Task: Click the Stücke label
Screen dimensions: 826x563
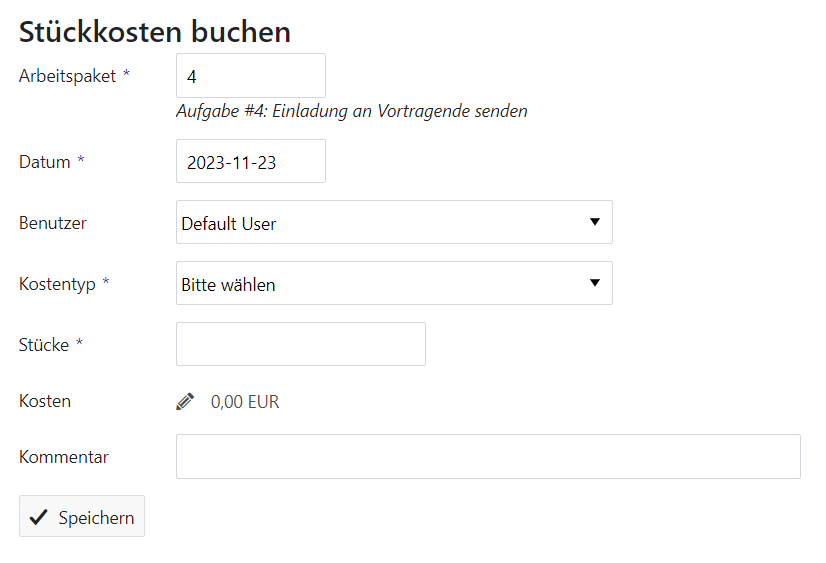Action: 44,345
